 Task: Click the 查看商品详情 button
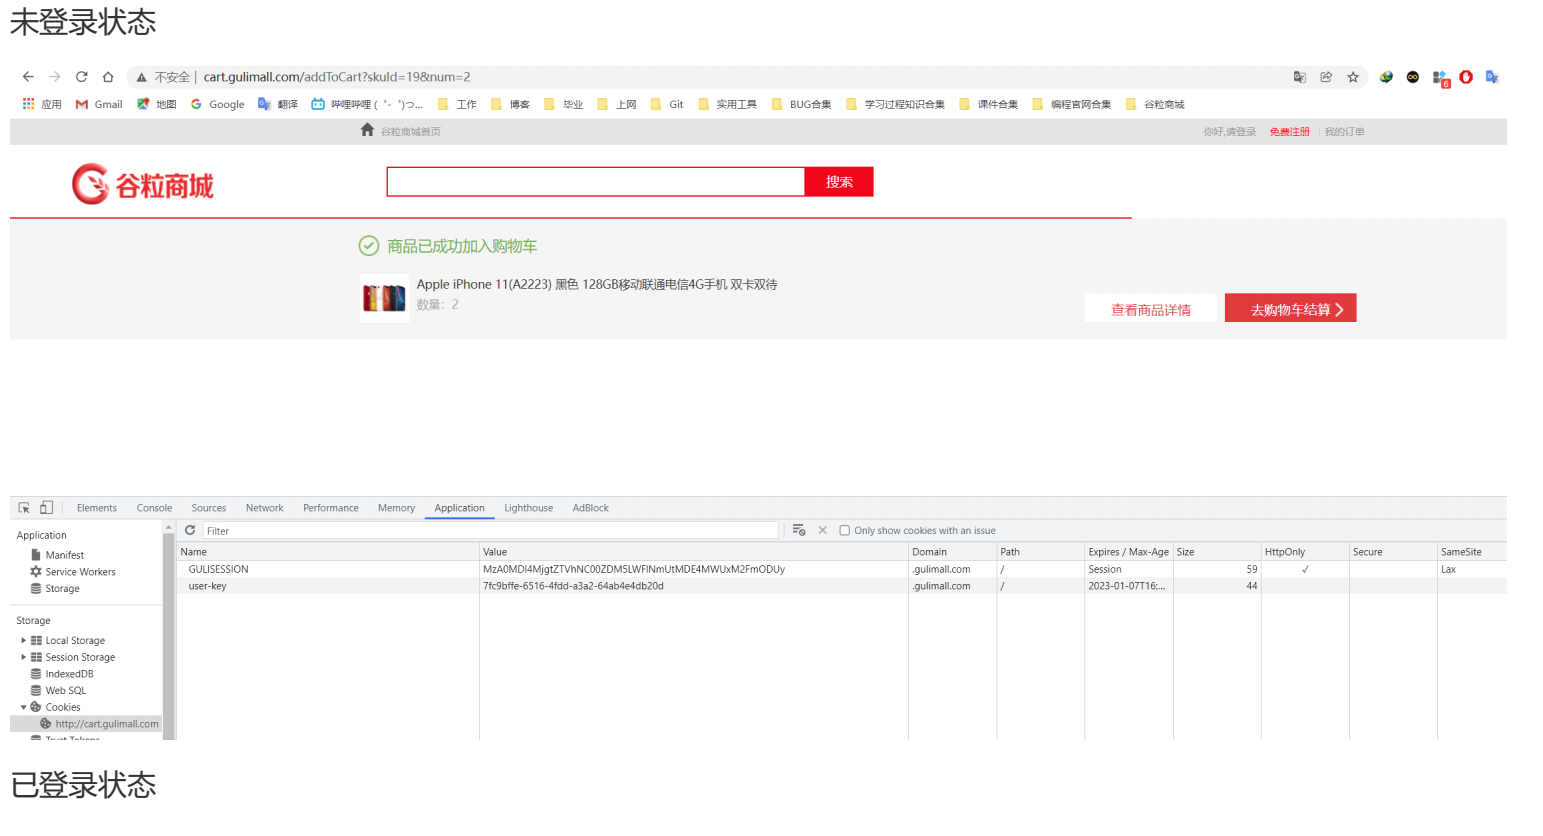click(x=1151, y=309)
